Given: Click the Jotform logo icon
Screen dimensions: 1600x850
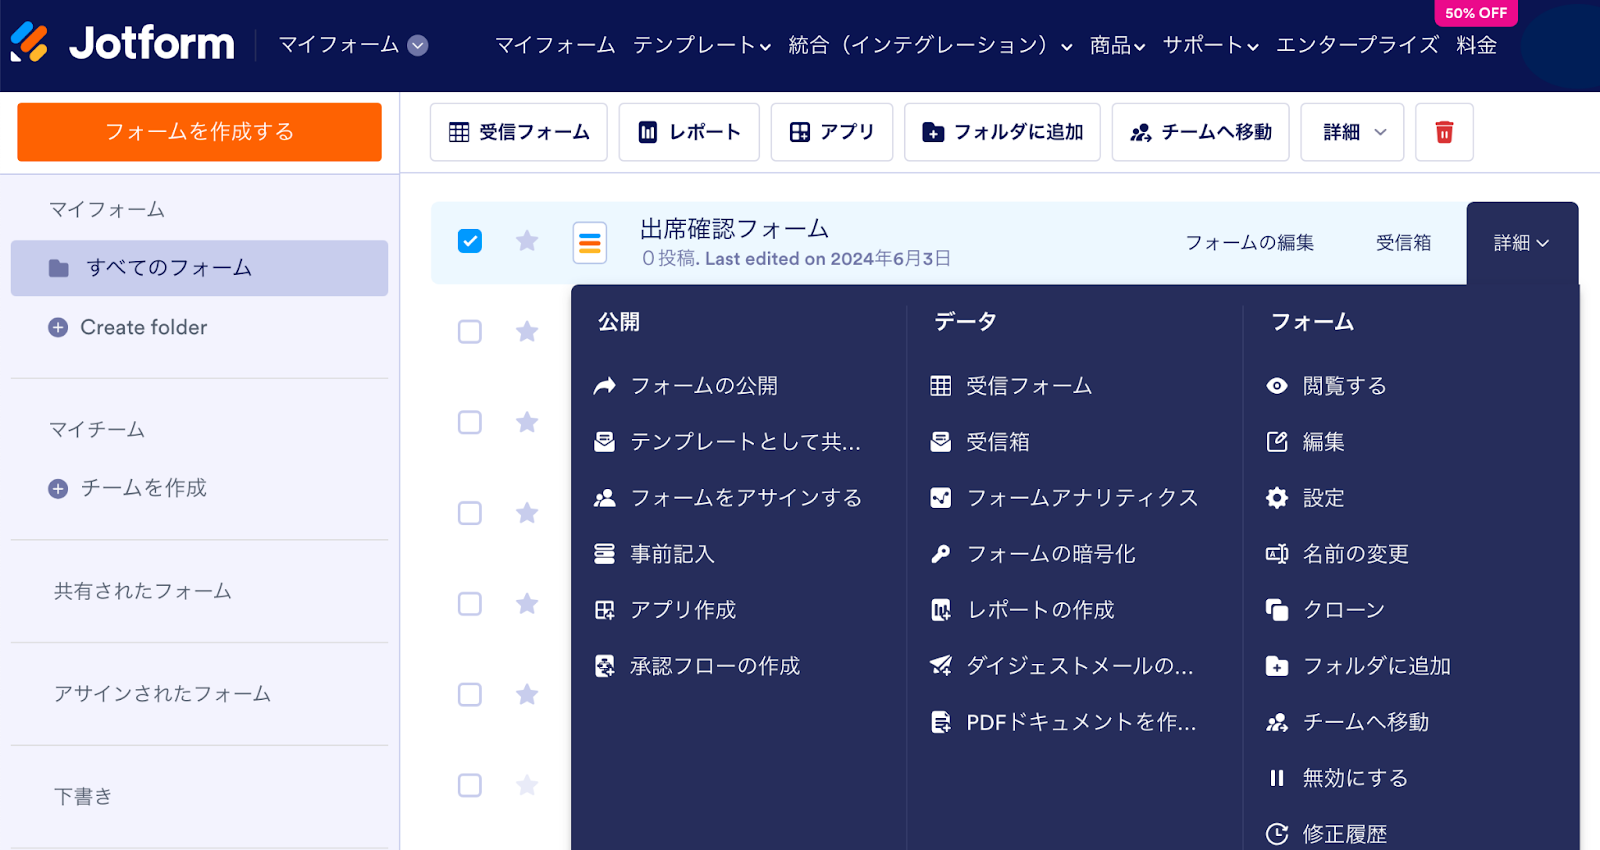Looking at the screenshot, I should point(29,43).
